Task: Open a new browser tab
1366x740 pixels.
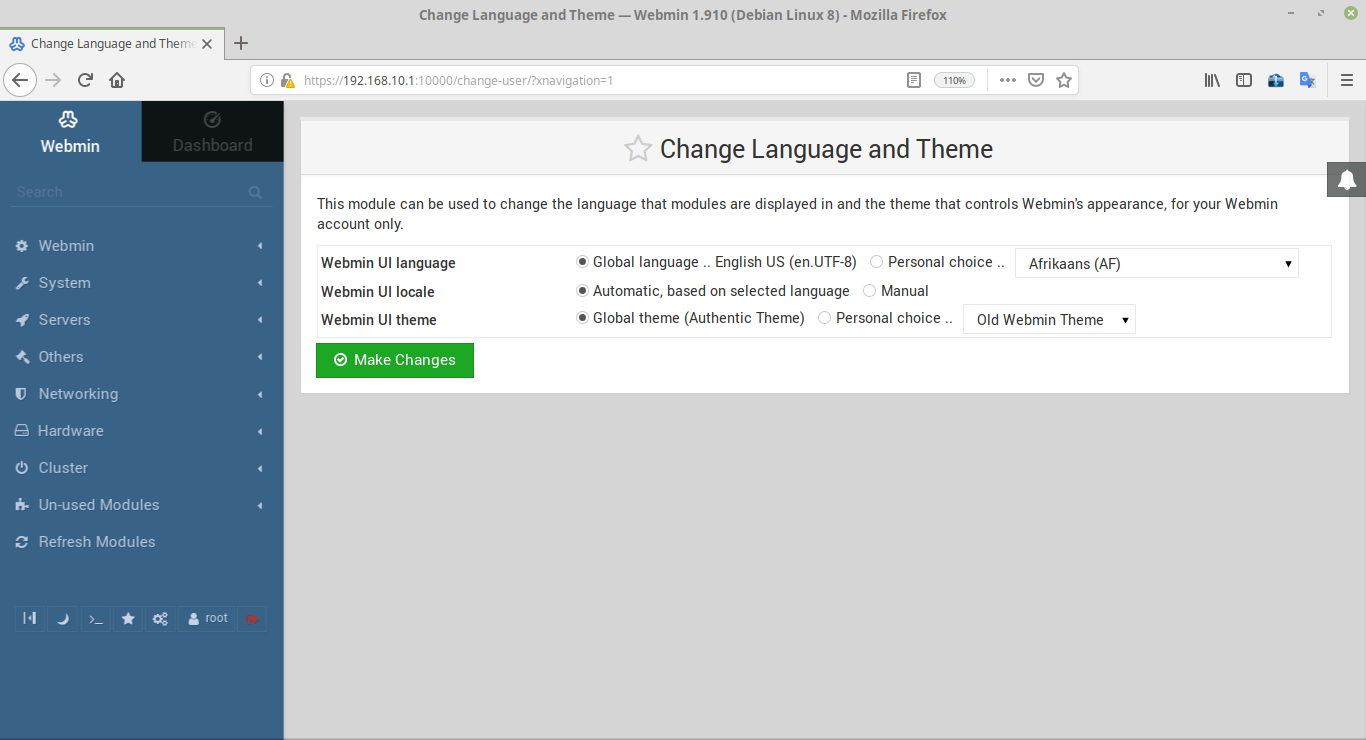Action: (240, 43)
